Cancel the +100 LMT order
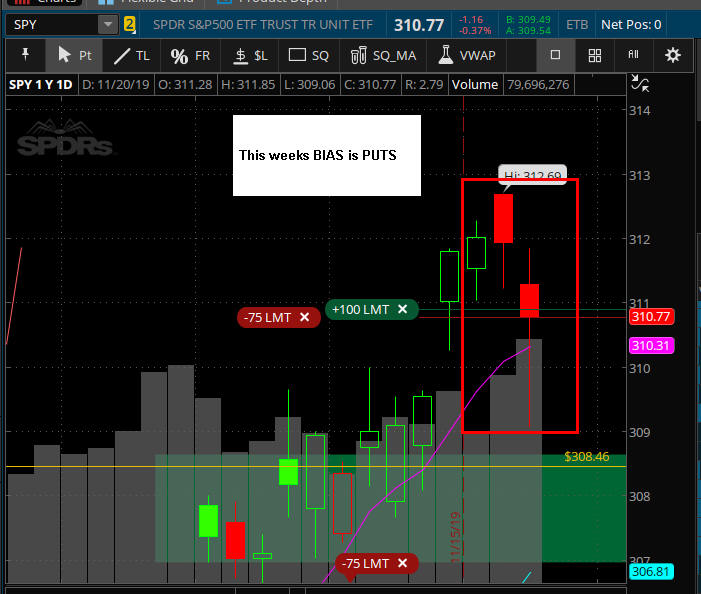This screenshot has width=701, height=594. pos(402,309)
